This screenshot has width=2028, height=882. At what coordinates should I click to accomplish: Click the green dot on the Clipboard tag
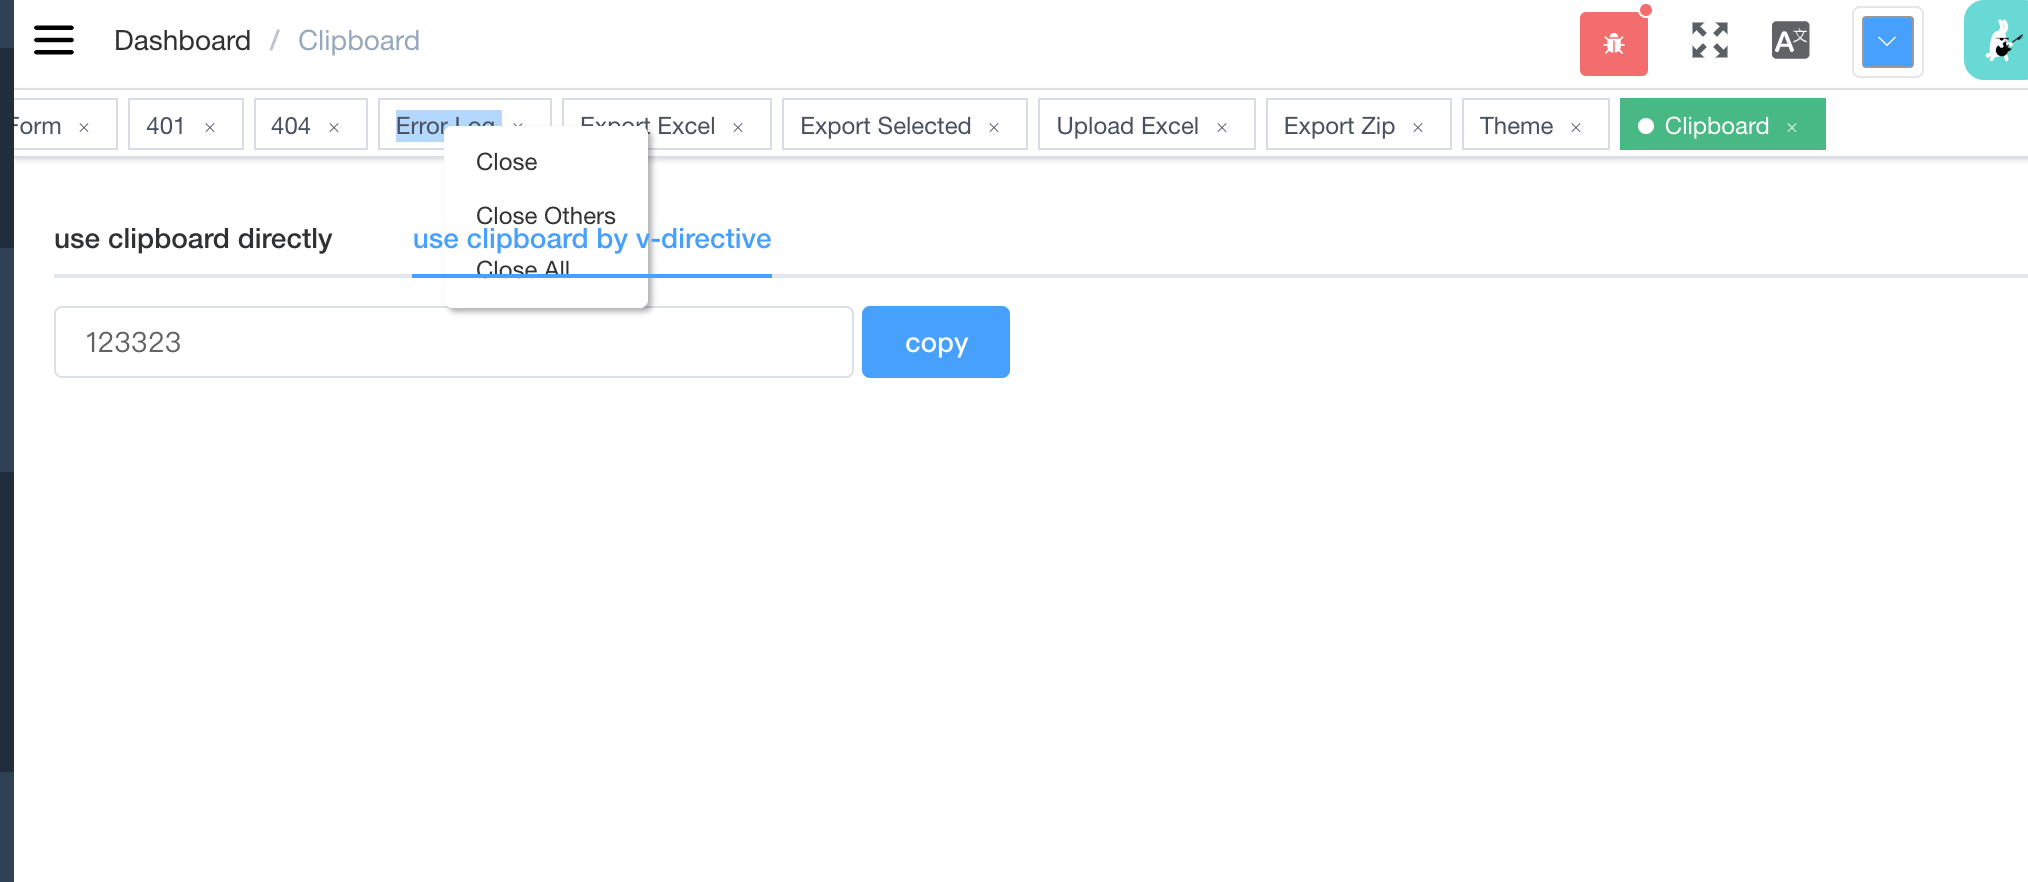(1646, 125)
